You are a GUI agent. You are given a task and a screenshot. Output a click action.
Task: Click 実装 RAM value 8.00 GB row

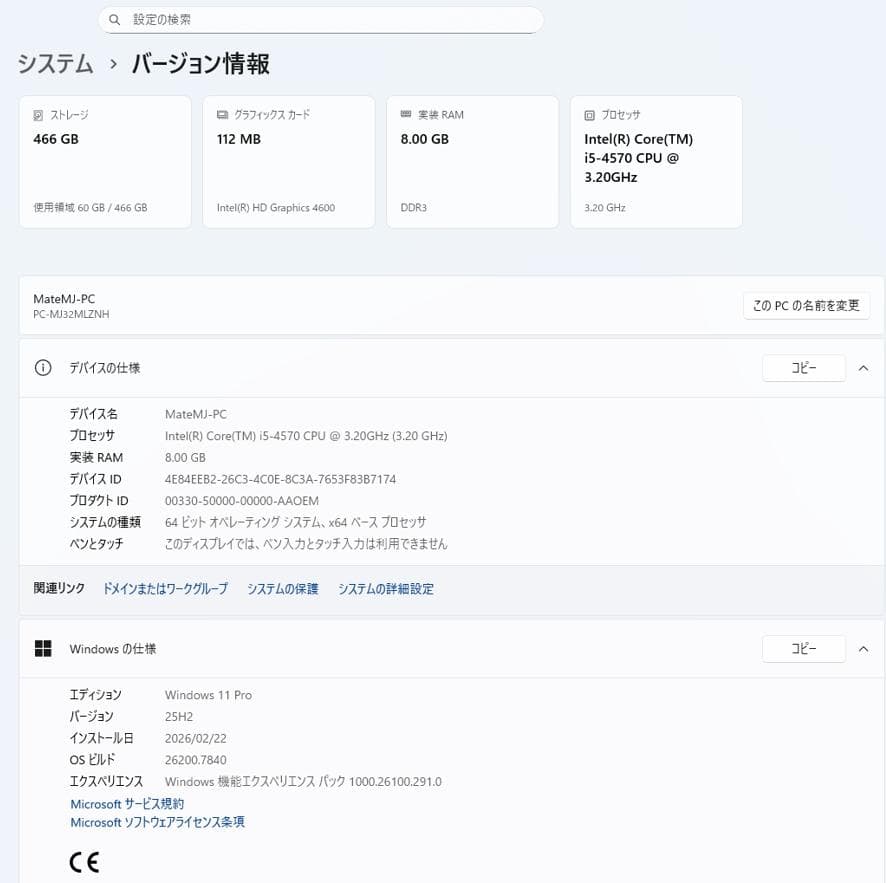click(x=185, y=458)
